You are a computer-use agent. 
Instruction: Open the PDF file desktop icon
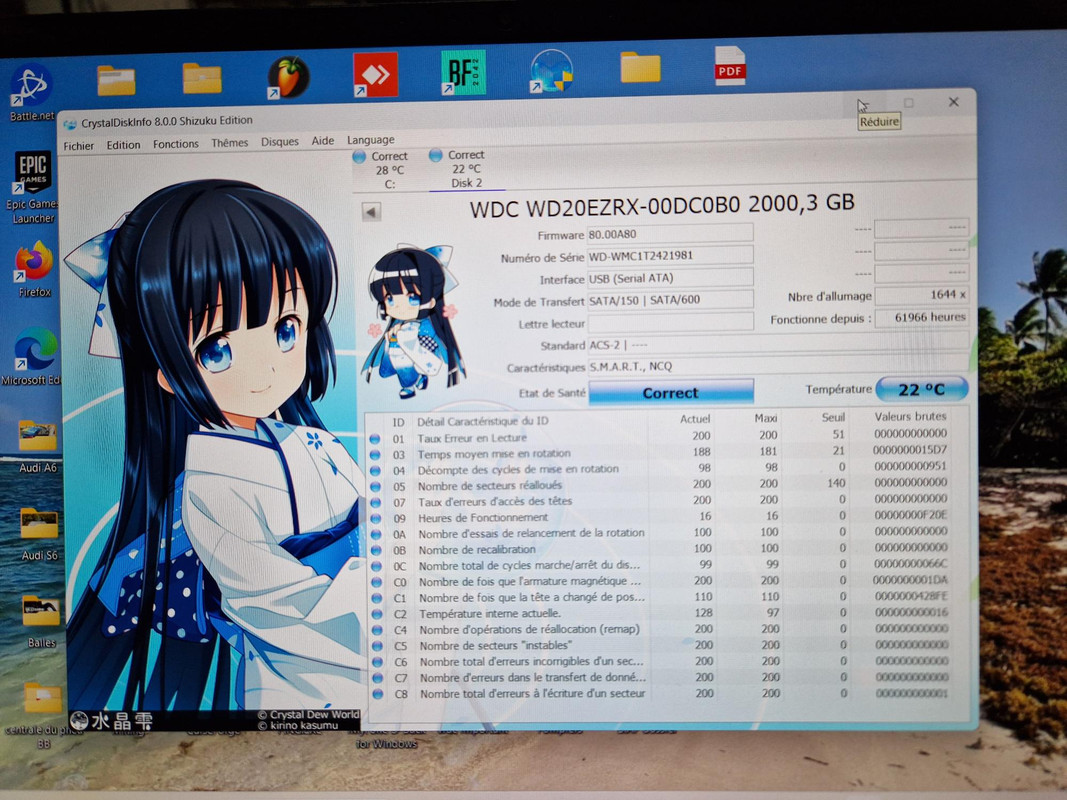tap(729, 66)
